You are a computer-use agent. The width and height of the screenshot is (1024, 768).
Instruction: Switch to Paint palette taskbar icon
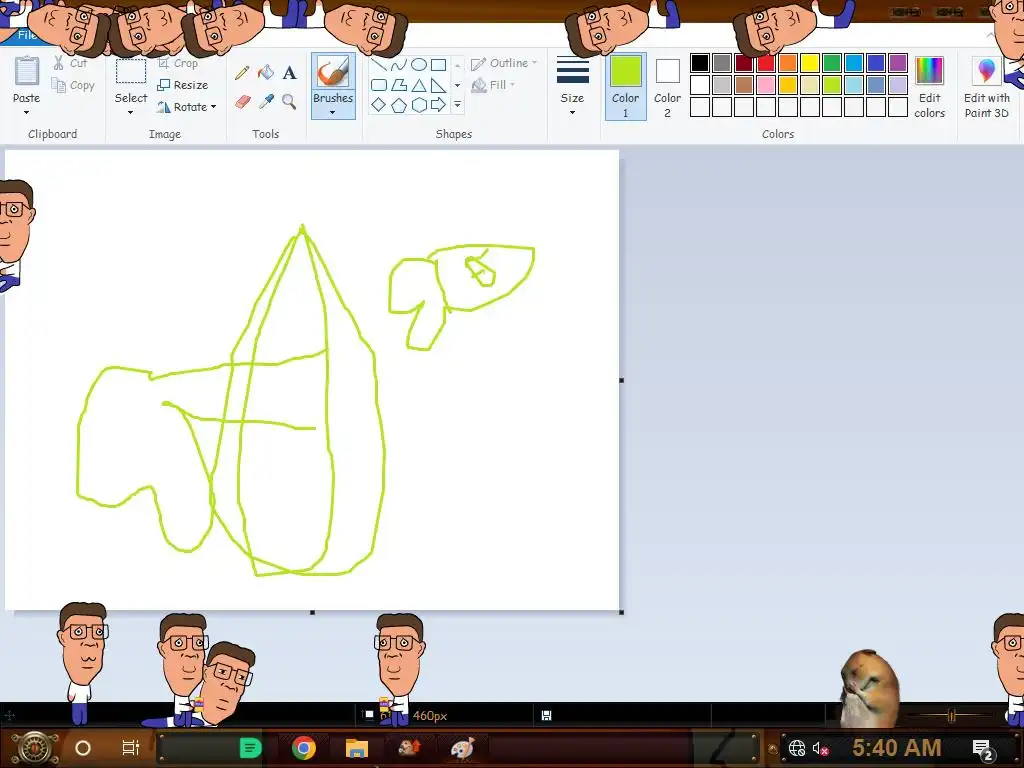coord(462,748)
